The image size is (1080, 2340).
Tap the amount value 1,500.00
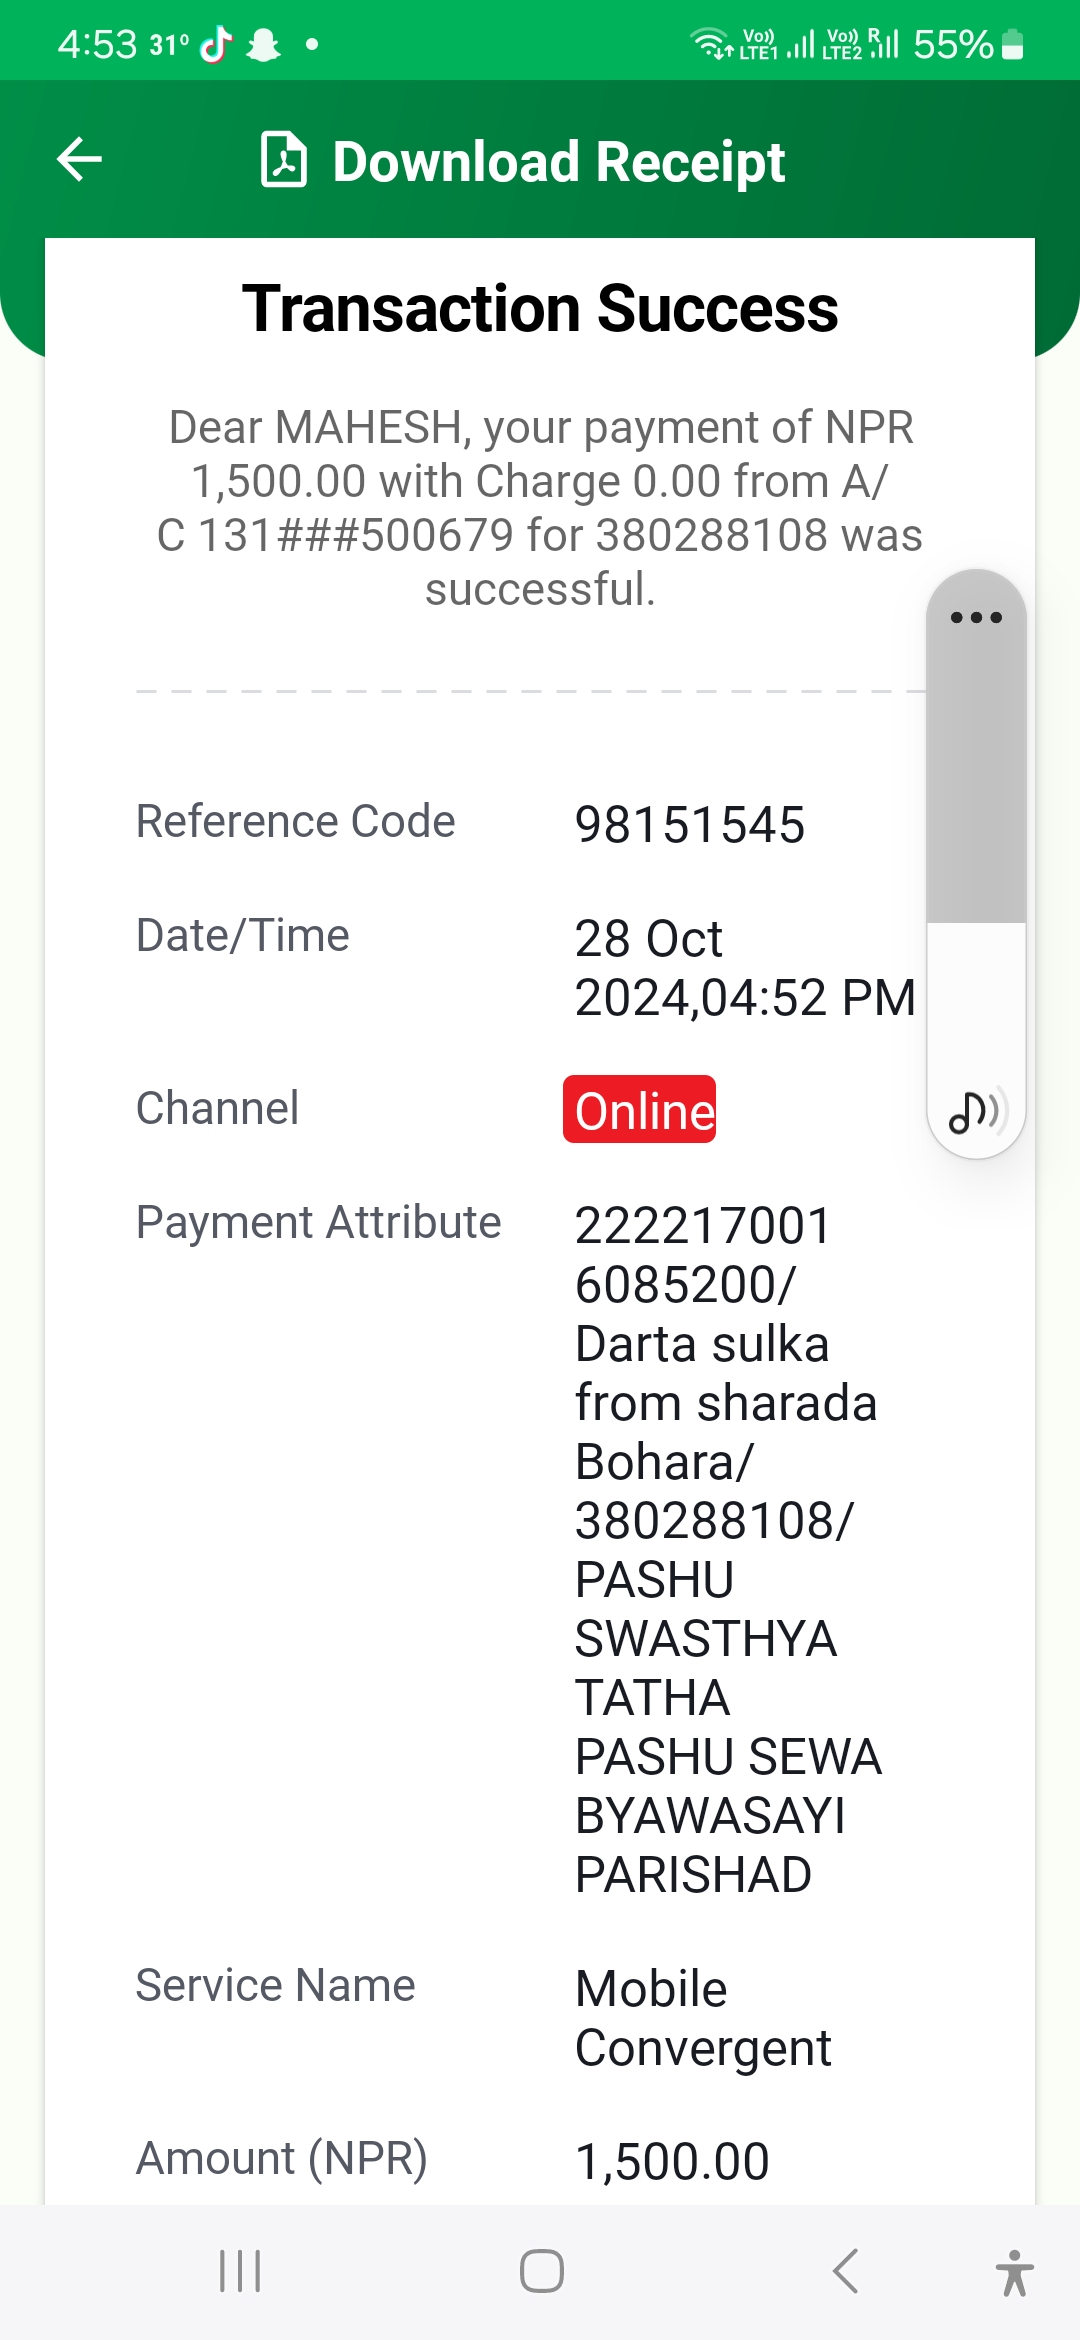672,2161
